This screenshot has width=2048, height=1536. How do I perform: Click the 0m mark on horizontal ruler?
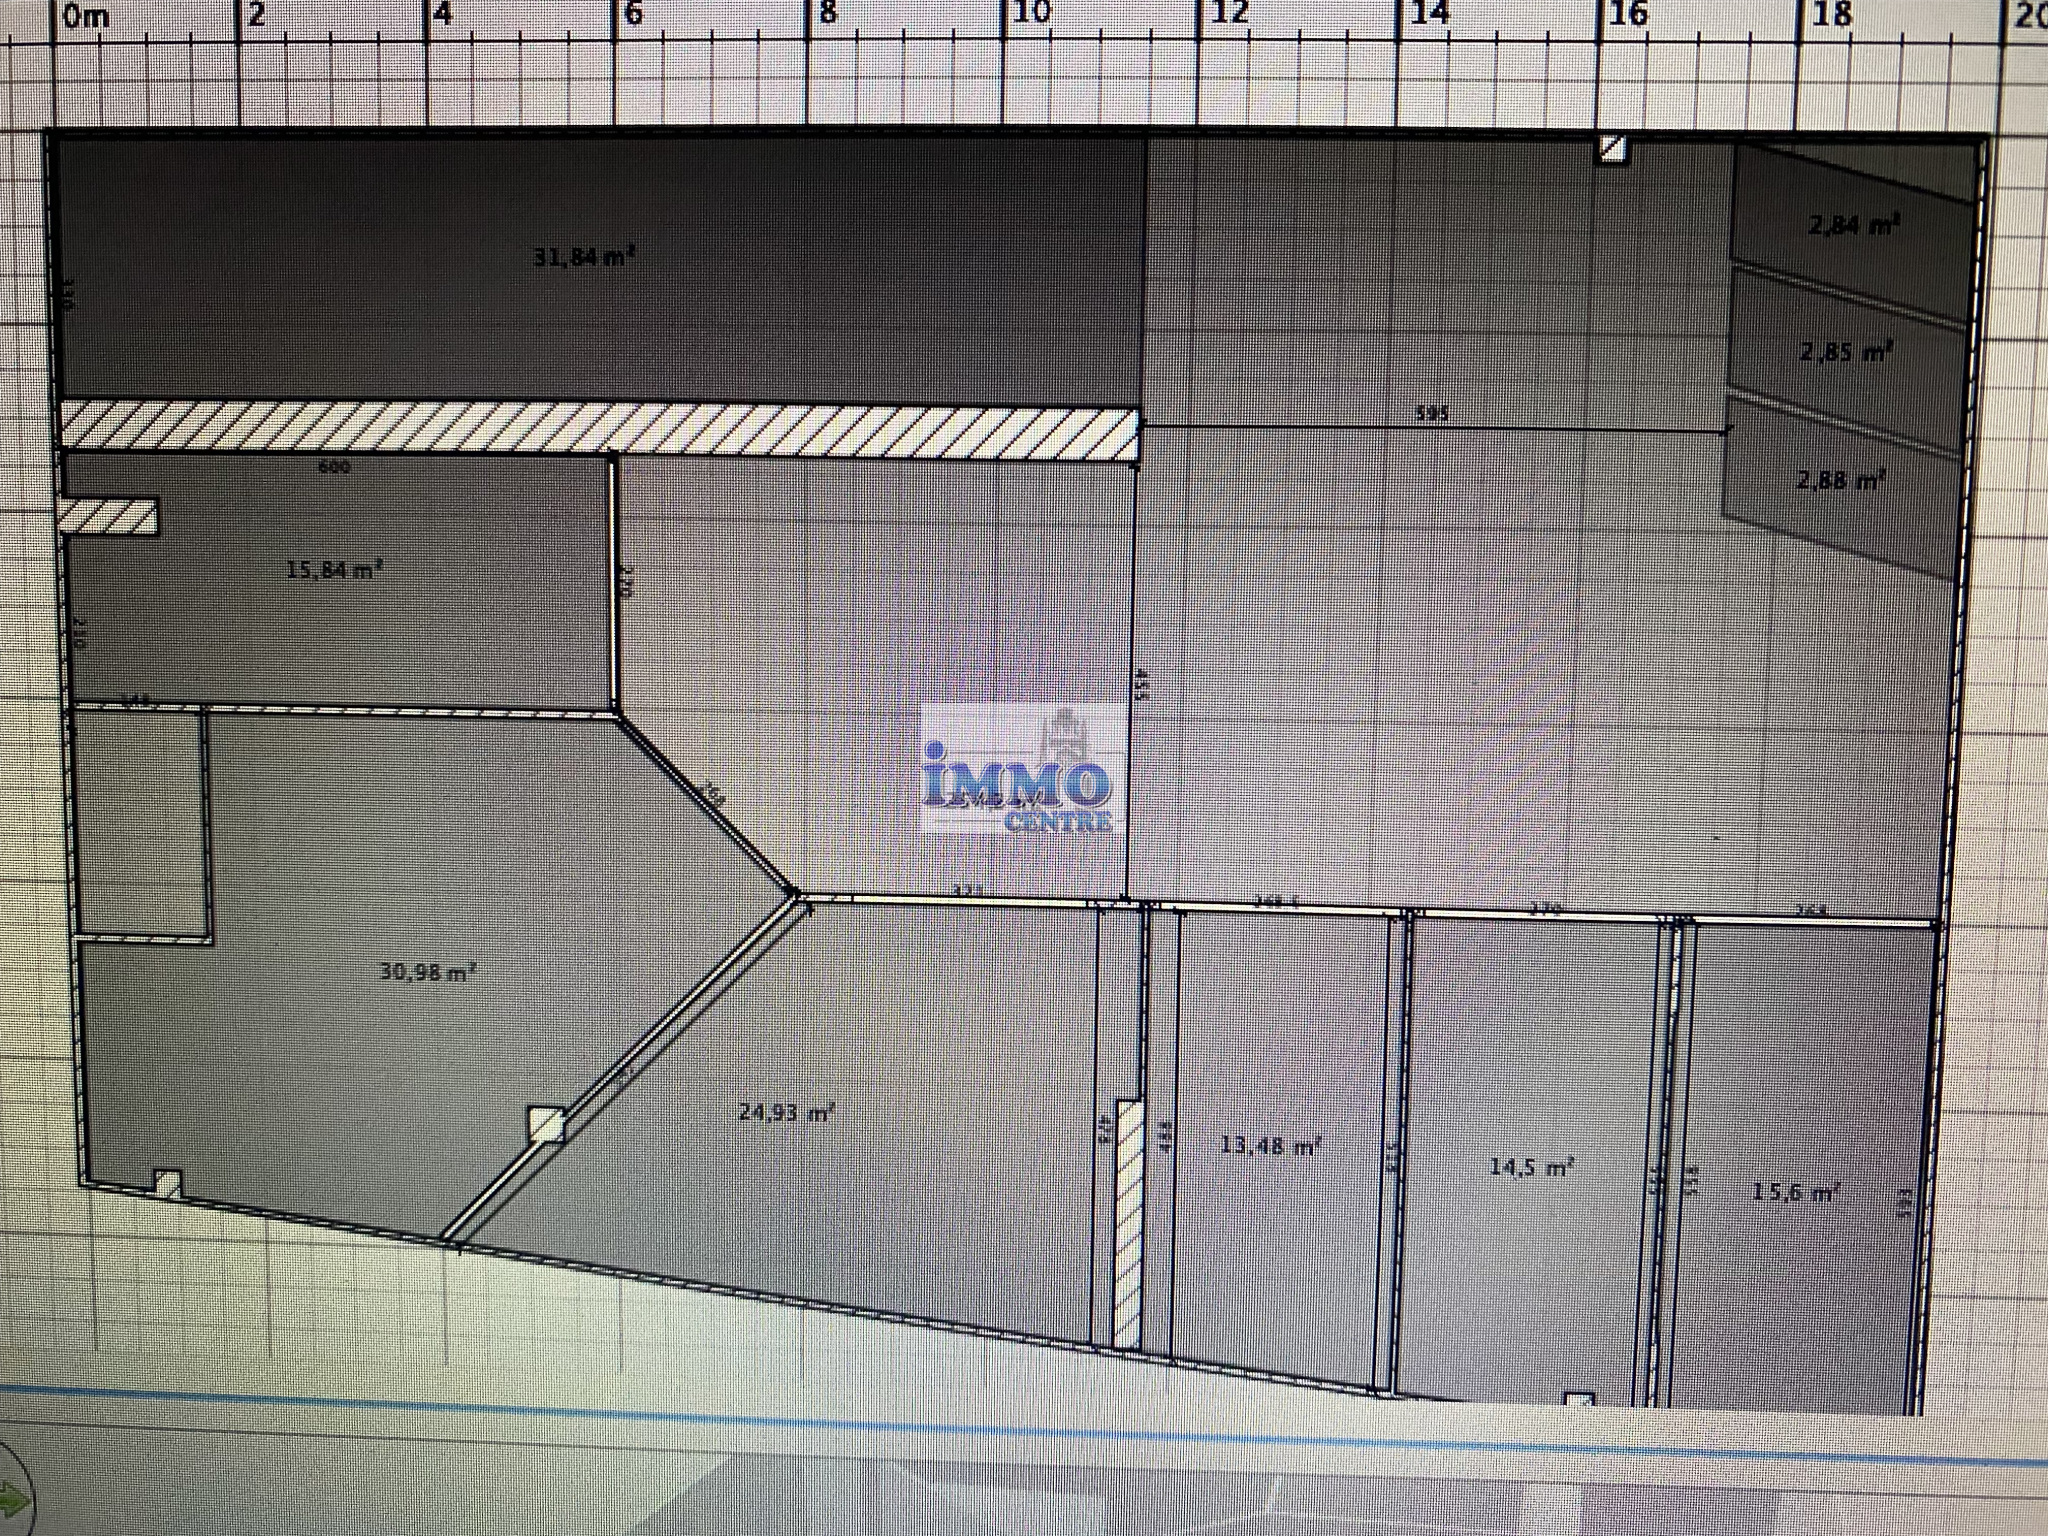tap(84, 17)
